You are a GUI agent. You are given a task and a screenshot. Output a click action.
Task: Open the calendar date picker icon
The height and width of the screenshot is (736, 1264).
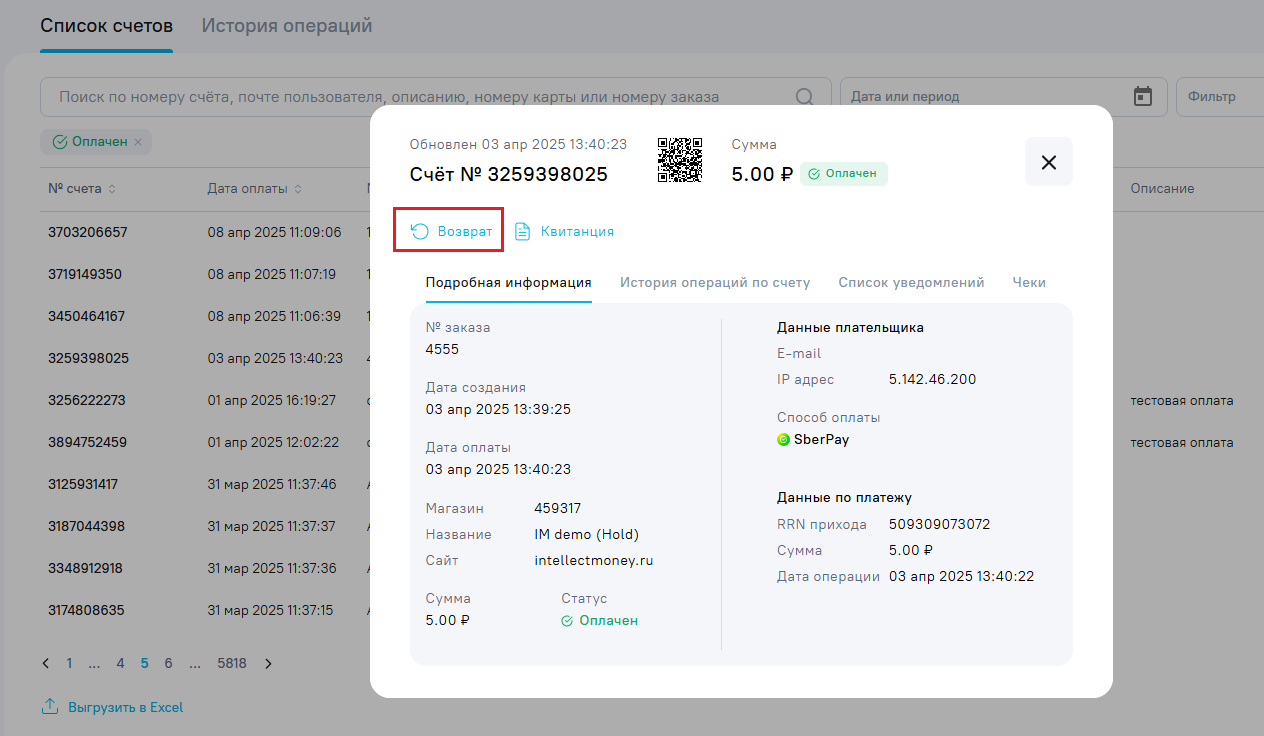[1143, 97]
